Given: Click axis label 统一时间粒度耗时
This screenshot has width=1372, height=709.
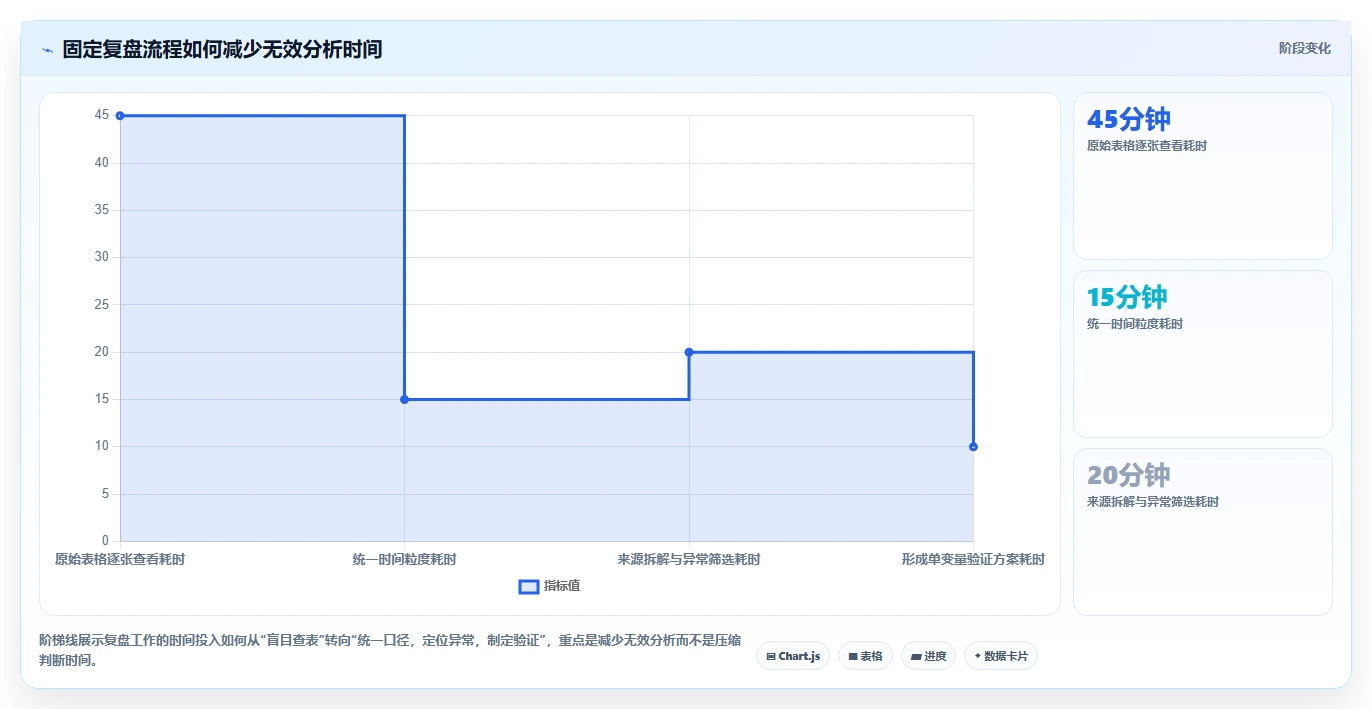Looking at the screenshot, I should click(404, 560).
